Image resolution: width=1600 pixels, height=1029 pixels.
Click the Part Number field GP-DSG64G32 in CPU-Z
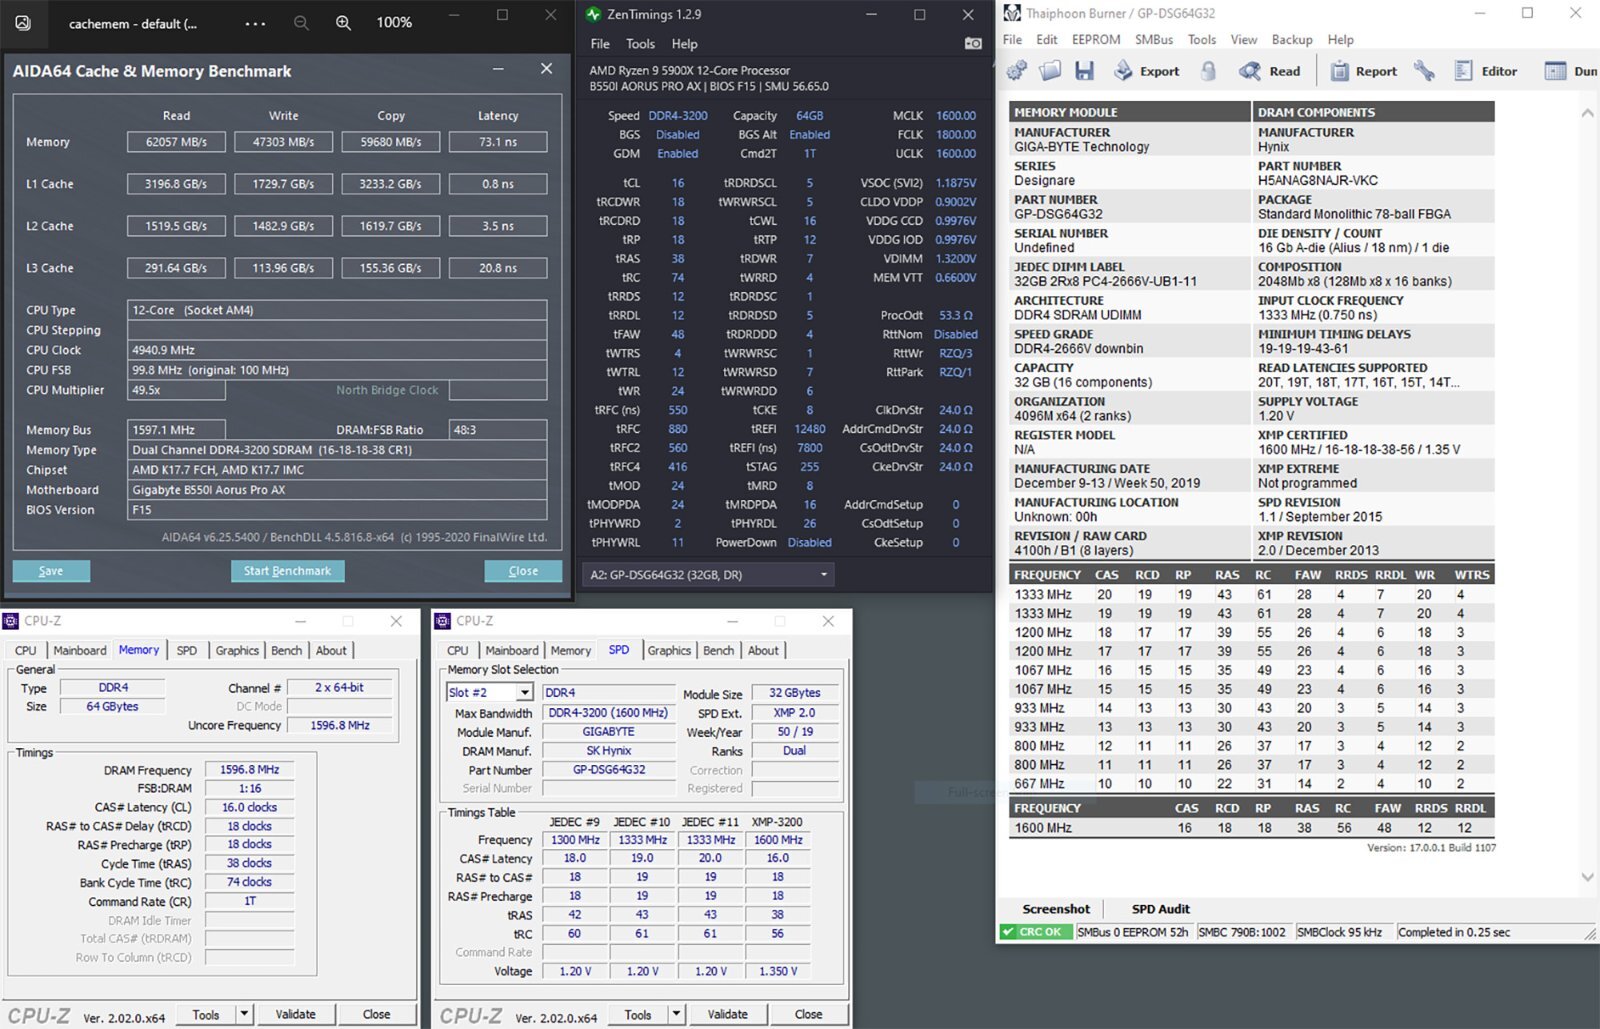click(x=609, y=770)
